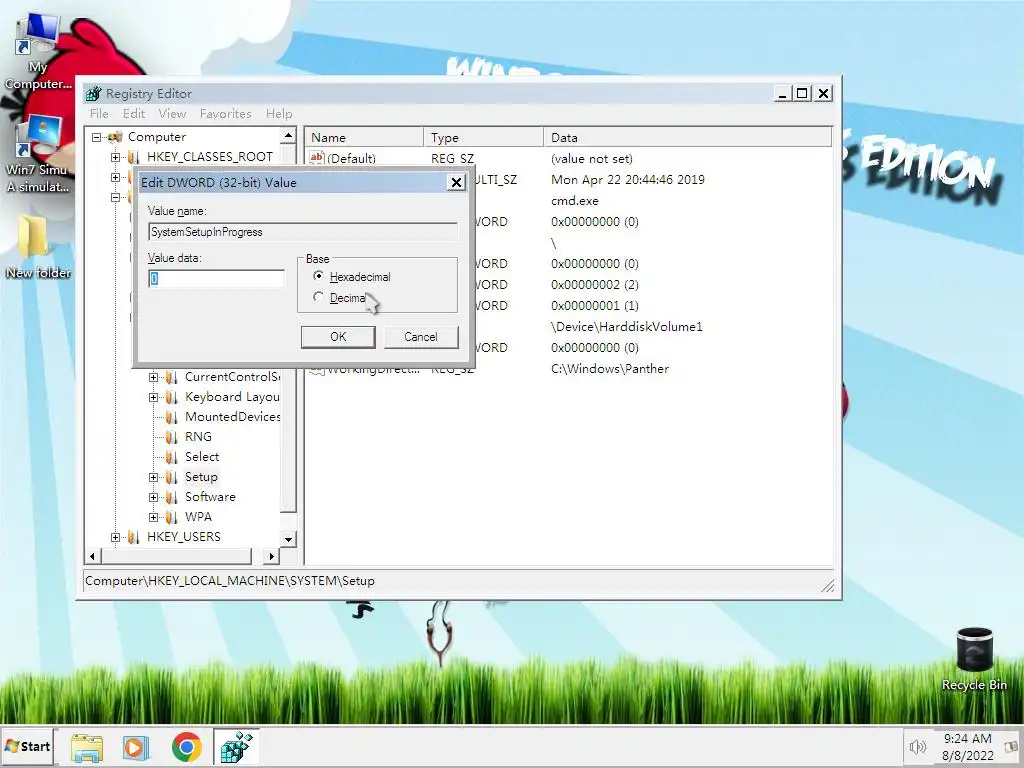
Task: Click tree scrollbar up arrow
Action: click(x=288, y=136)
